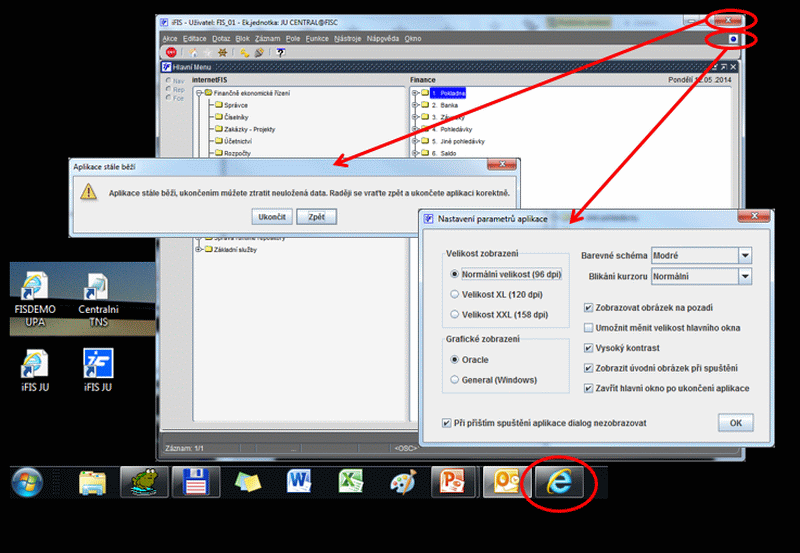Select Normální velikost (96 dpi) radio button
This screenshot has width=800, height=553.
455,274
